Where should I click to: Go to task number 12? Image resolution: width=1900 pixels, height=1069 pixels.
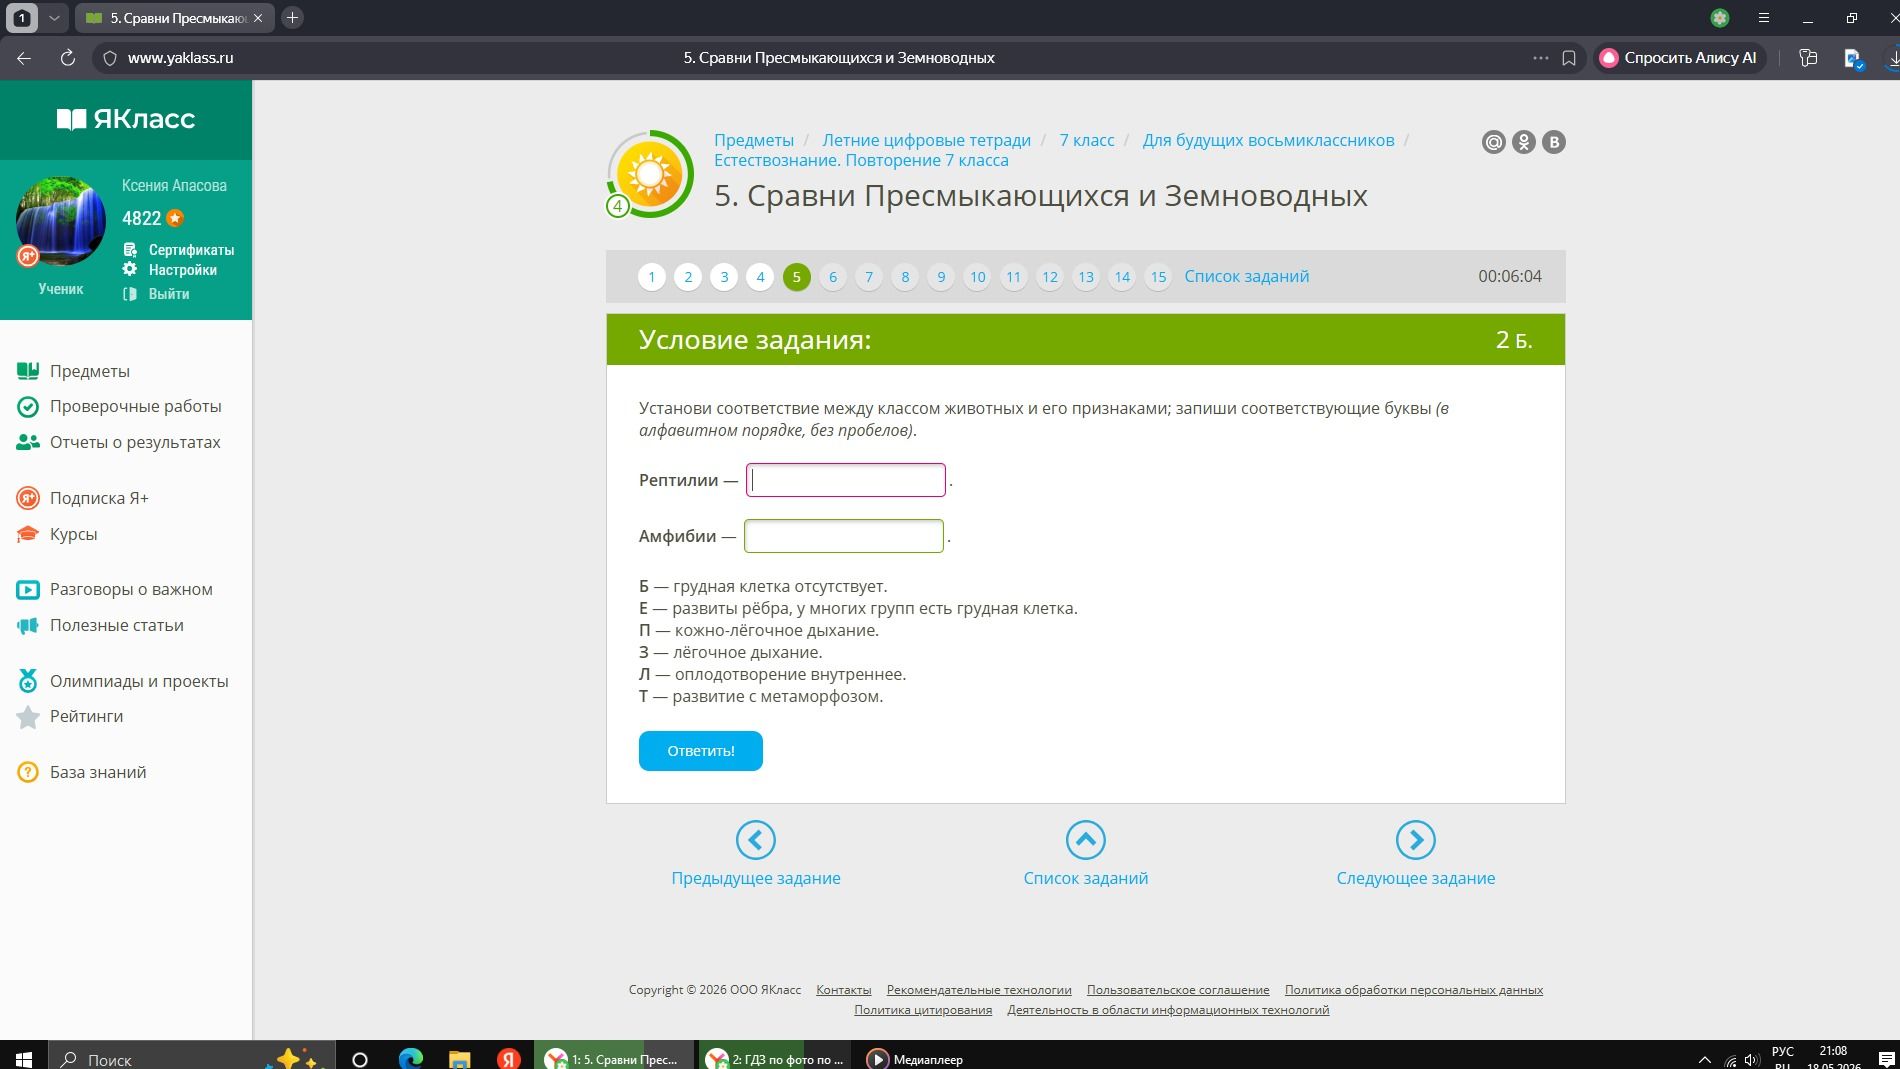tap(1049, 277)
